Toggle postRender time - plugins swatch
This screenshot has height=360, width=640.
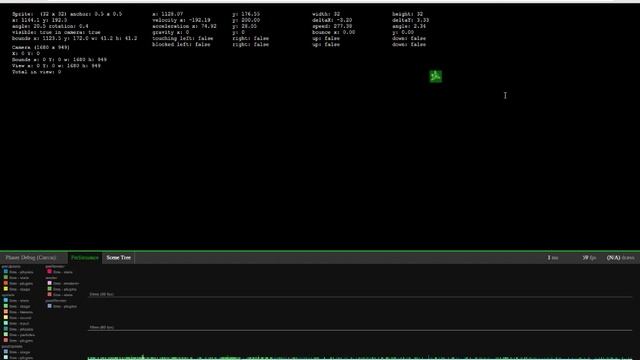pyautogui.click(x=49, y=306)
